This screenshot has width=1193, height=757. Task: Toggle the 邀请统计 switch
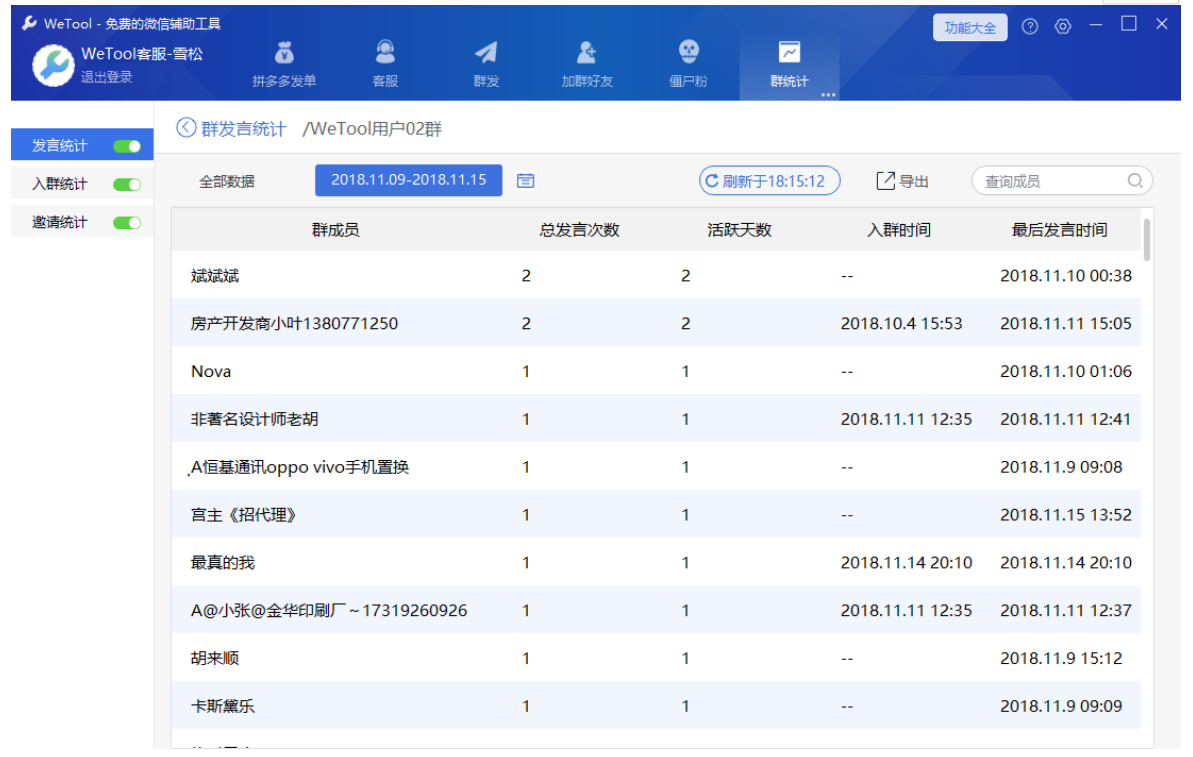coord(127,222)
